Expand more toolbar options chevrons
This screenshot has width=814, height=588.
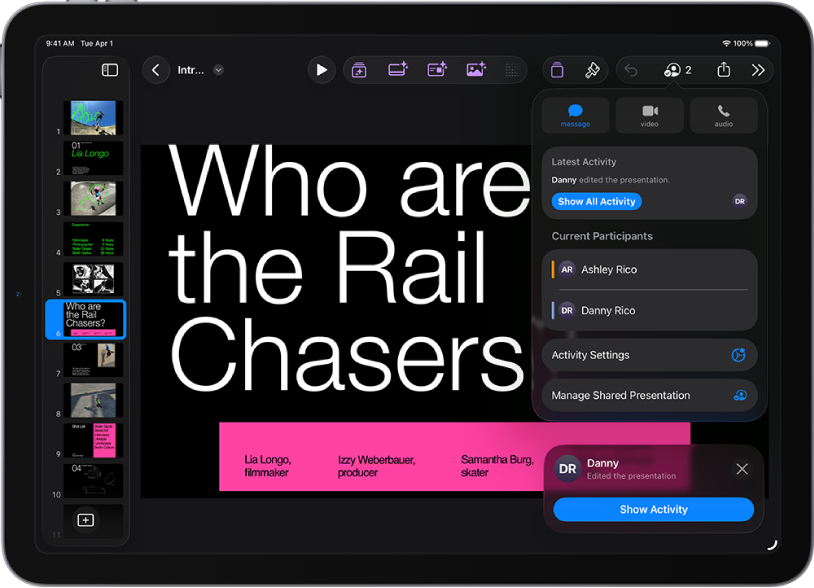point(758,70)
